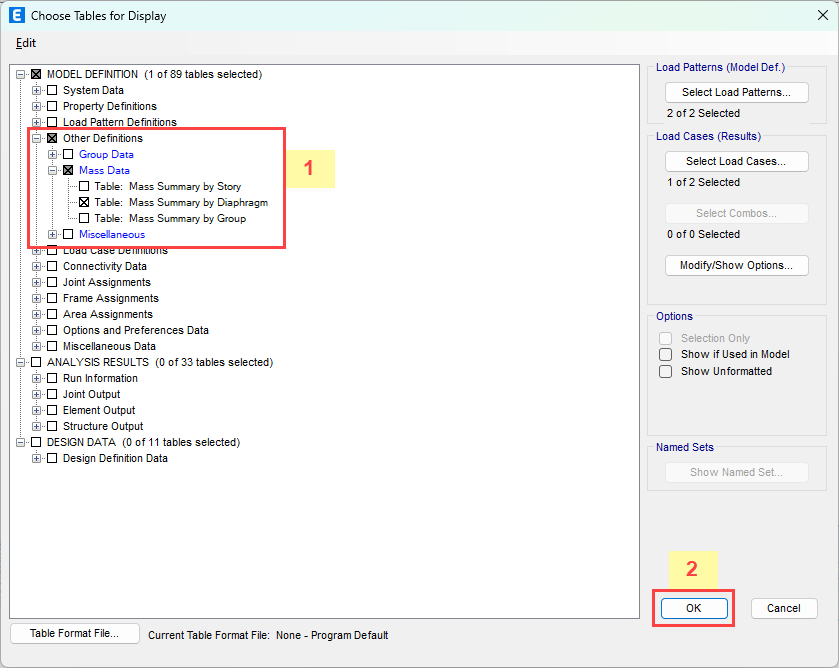Open the Edit menu
Viewport: 839px width, 668px height.
[26, 43]
